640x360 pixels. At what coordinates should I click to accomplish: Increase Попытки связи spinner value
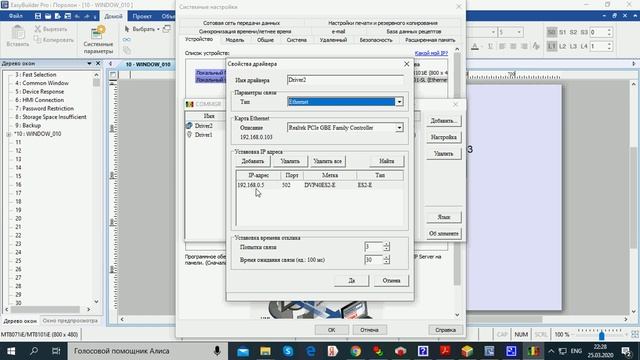pos(386,244)
